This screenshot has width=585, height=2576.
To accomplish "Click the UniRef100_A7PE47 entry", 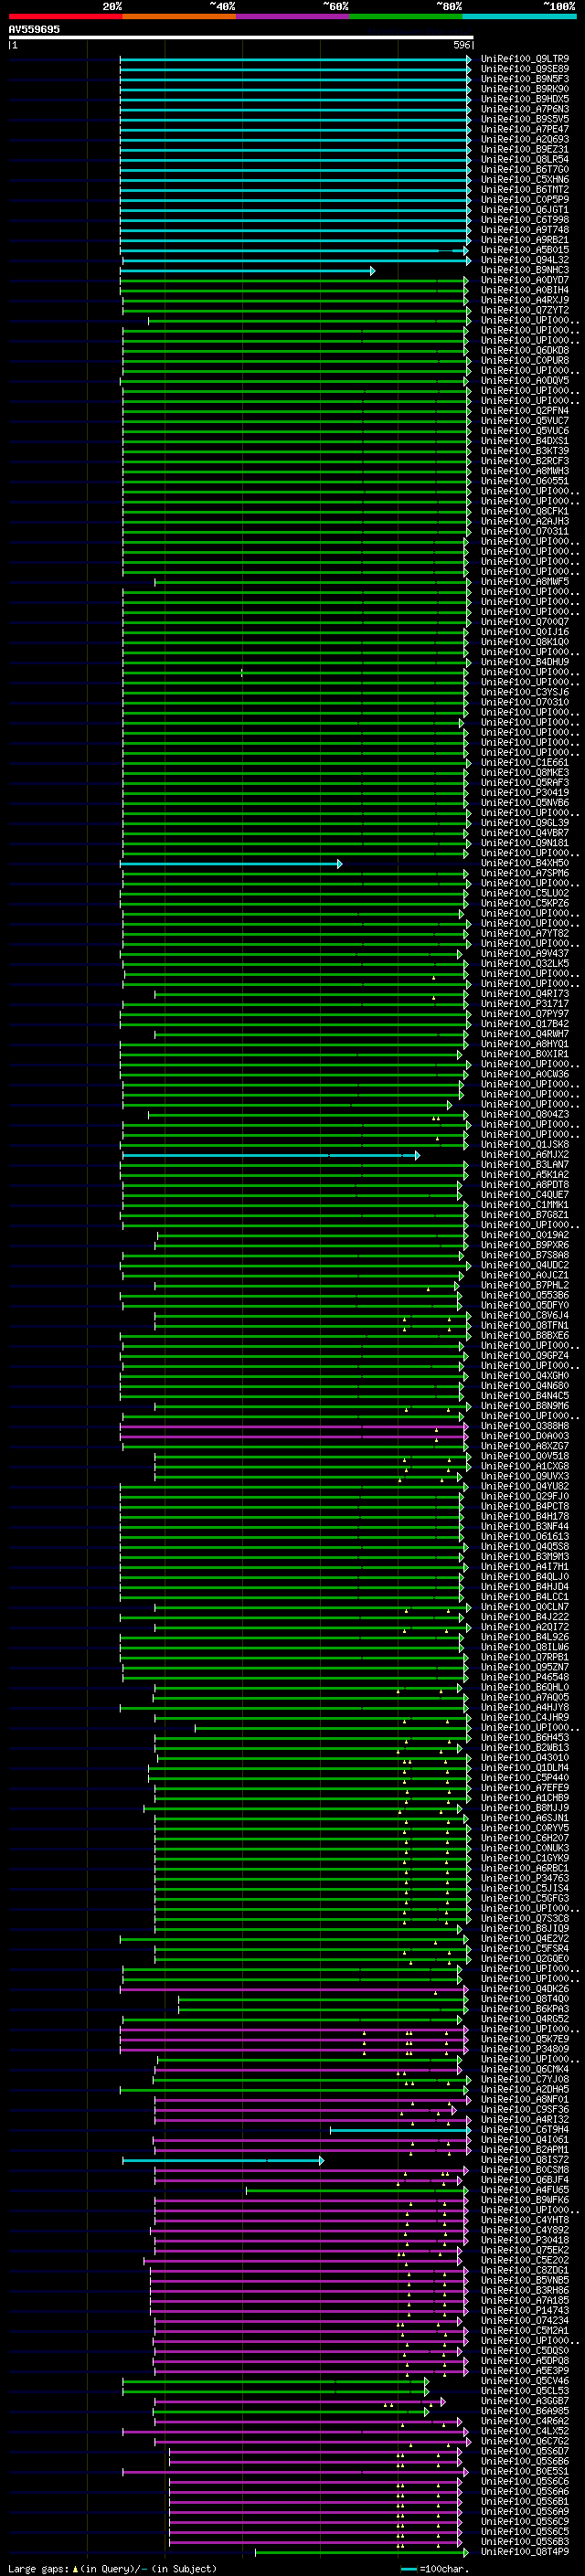I will tap(524, 129).
